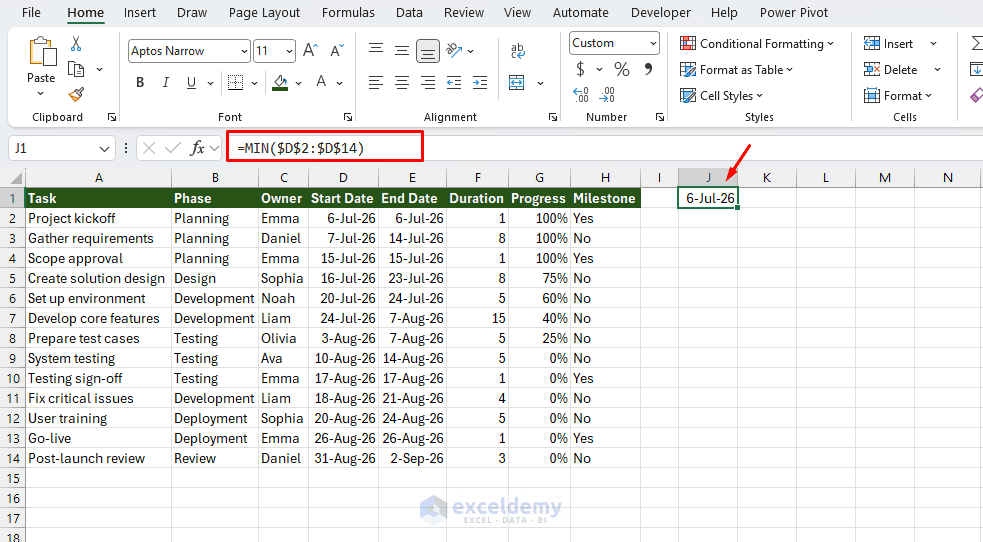
Task: Click the Middle Align icon
Action: tap(402, 51)
